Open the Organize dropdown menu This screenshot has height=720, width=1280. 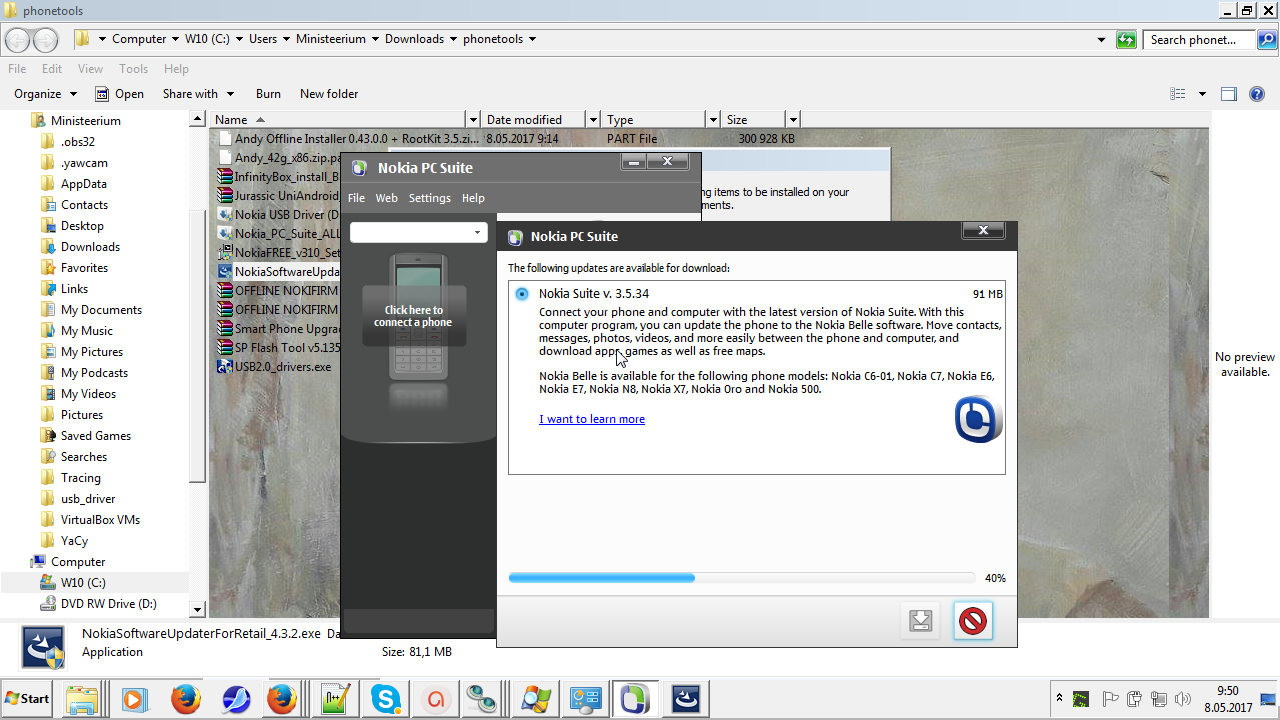click(45, 94)
